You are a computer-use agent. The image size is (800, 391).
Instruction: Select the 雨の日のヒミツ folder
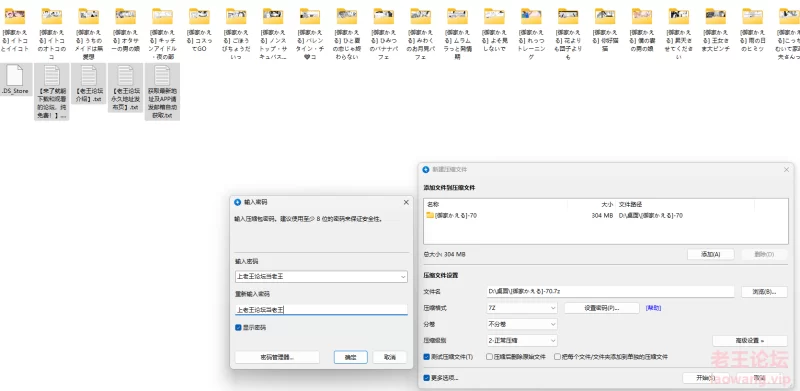[753, 29]
